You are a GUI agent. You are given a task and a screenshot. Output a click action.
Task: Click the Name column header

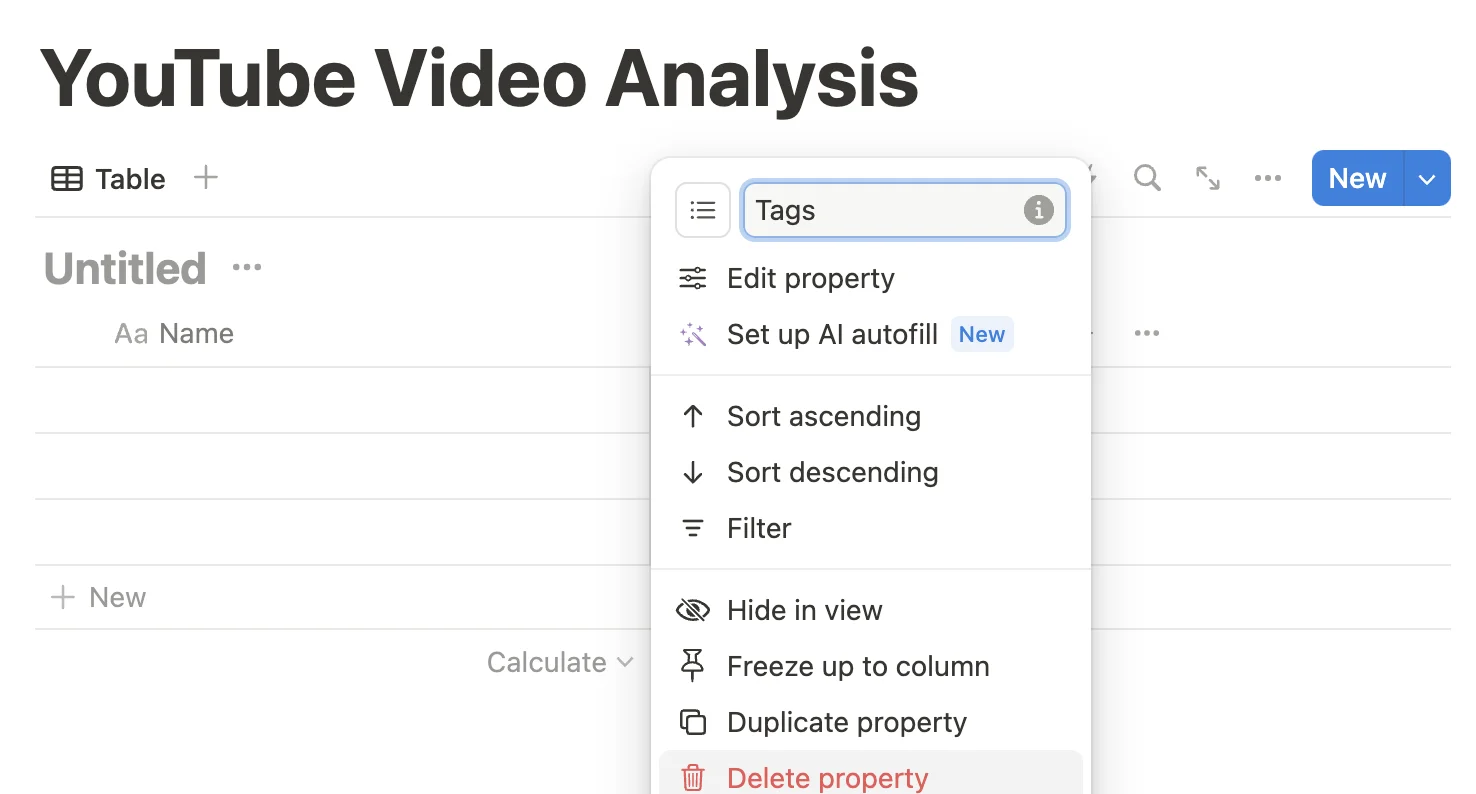pyautogui.click(x=174, y=333)
